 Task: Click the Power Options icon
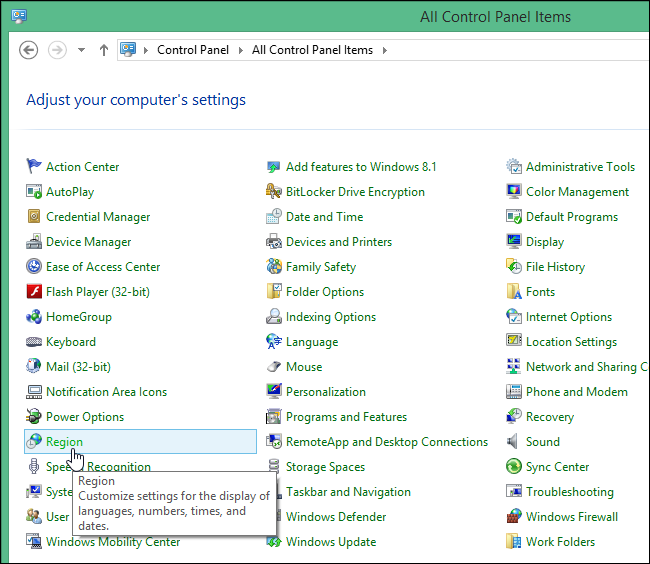point(34,417)
